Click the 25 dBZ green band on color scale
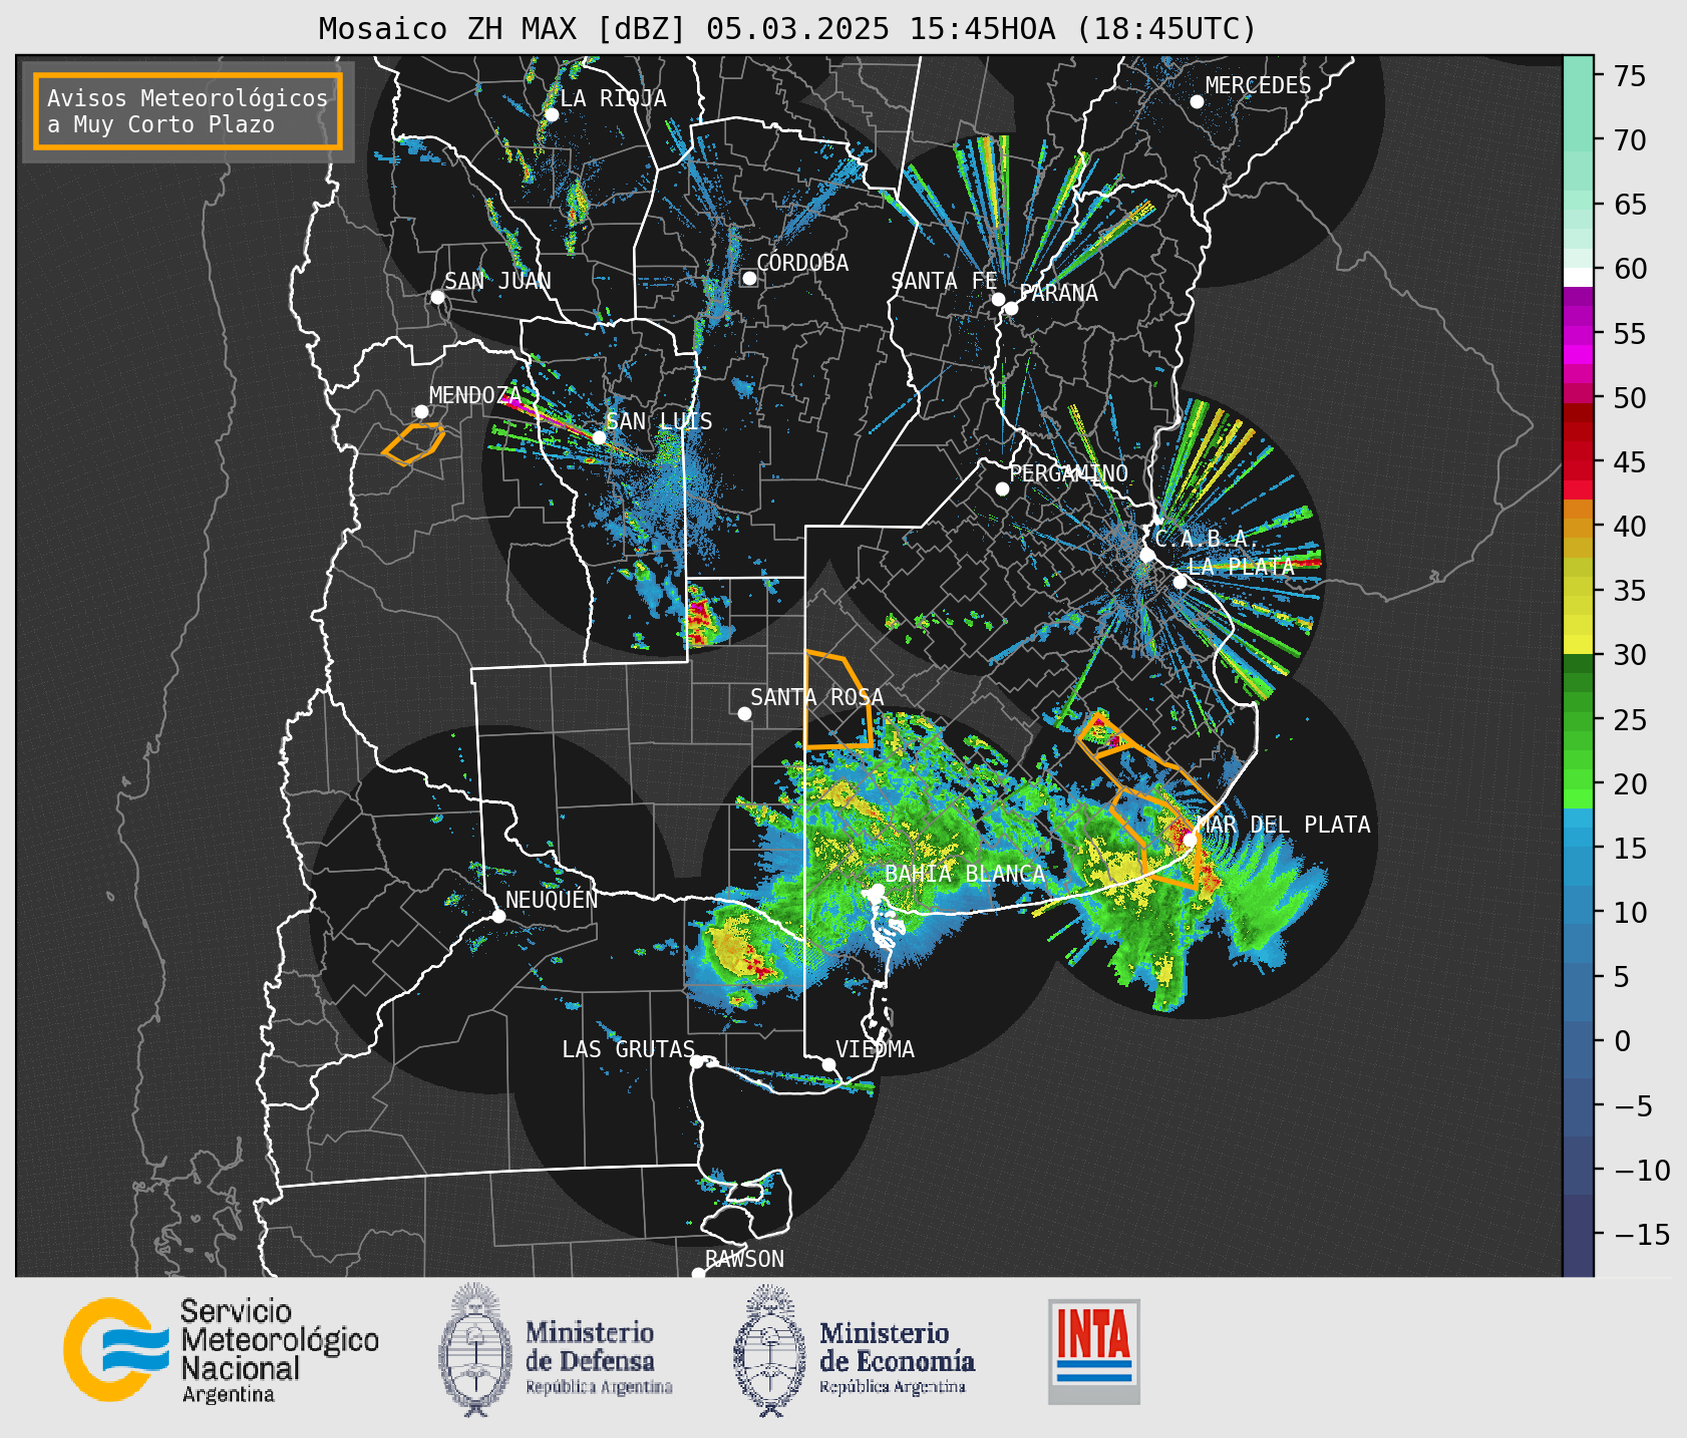 click(1578, 720)
